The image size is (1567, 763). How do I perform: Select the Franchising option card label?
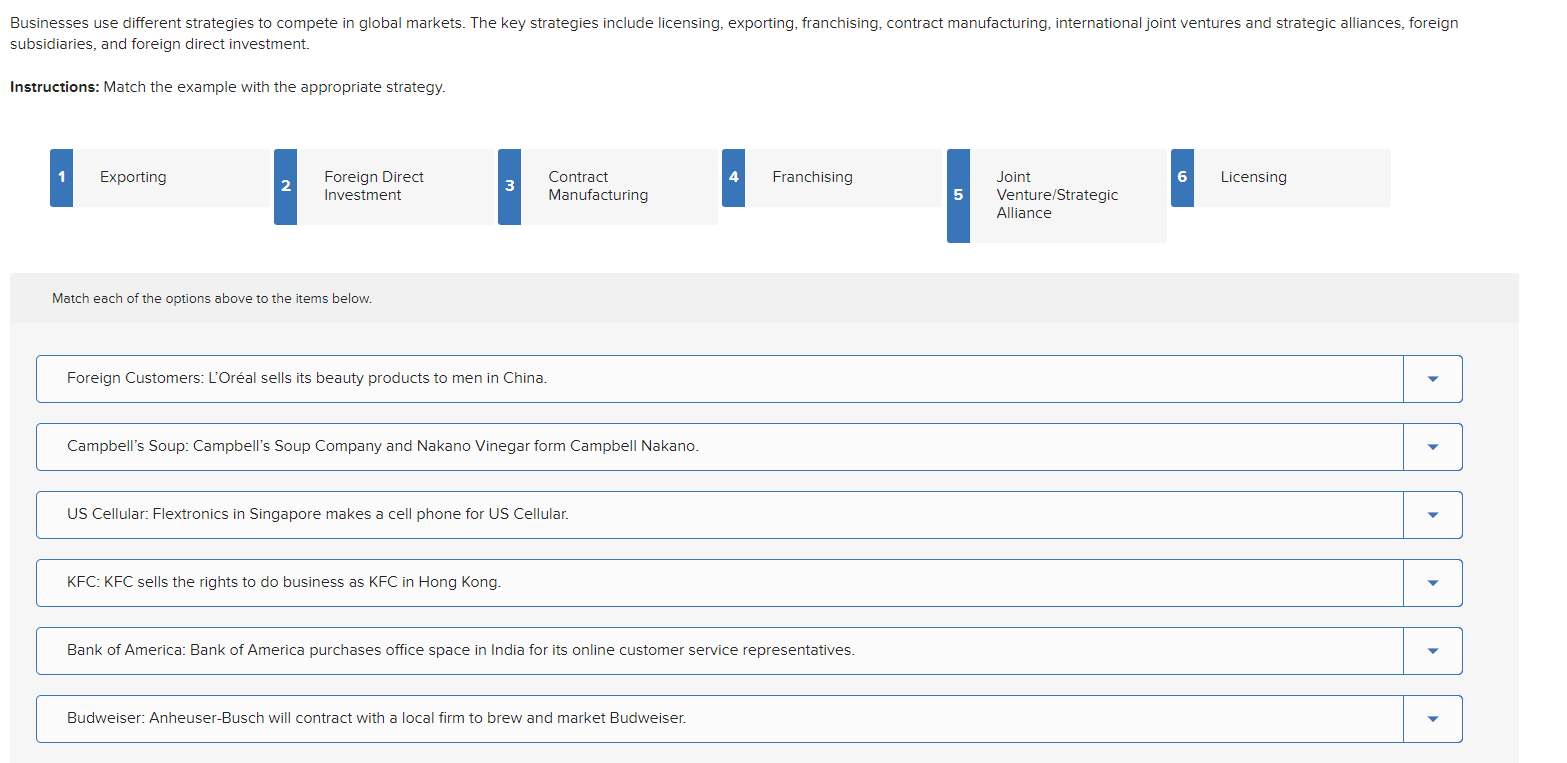pos(812,177)
